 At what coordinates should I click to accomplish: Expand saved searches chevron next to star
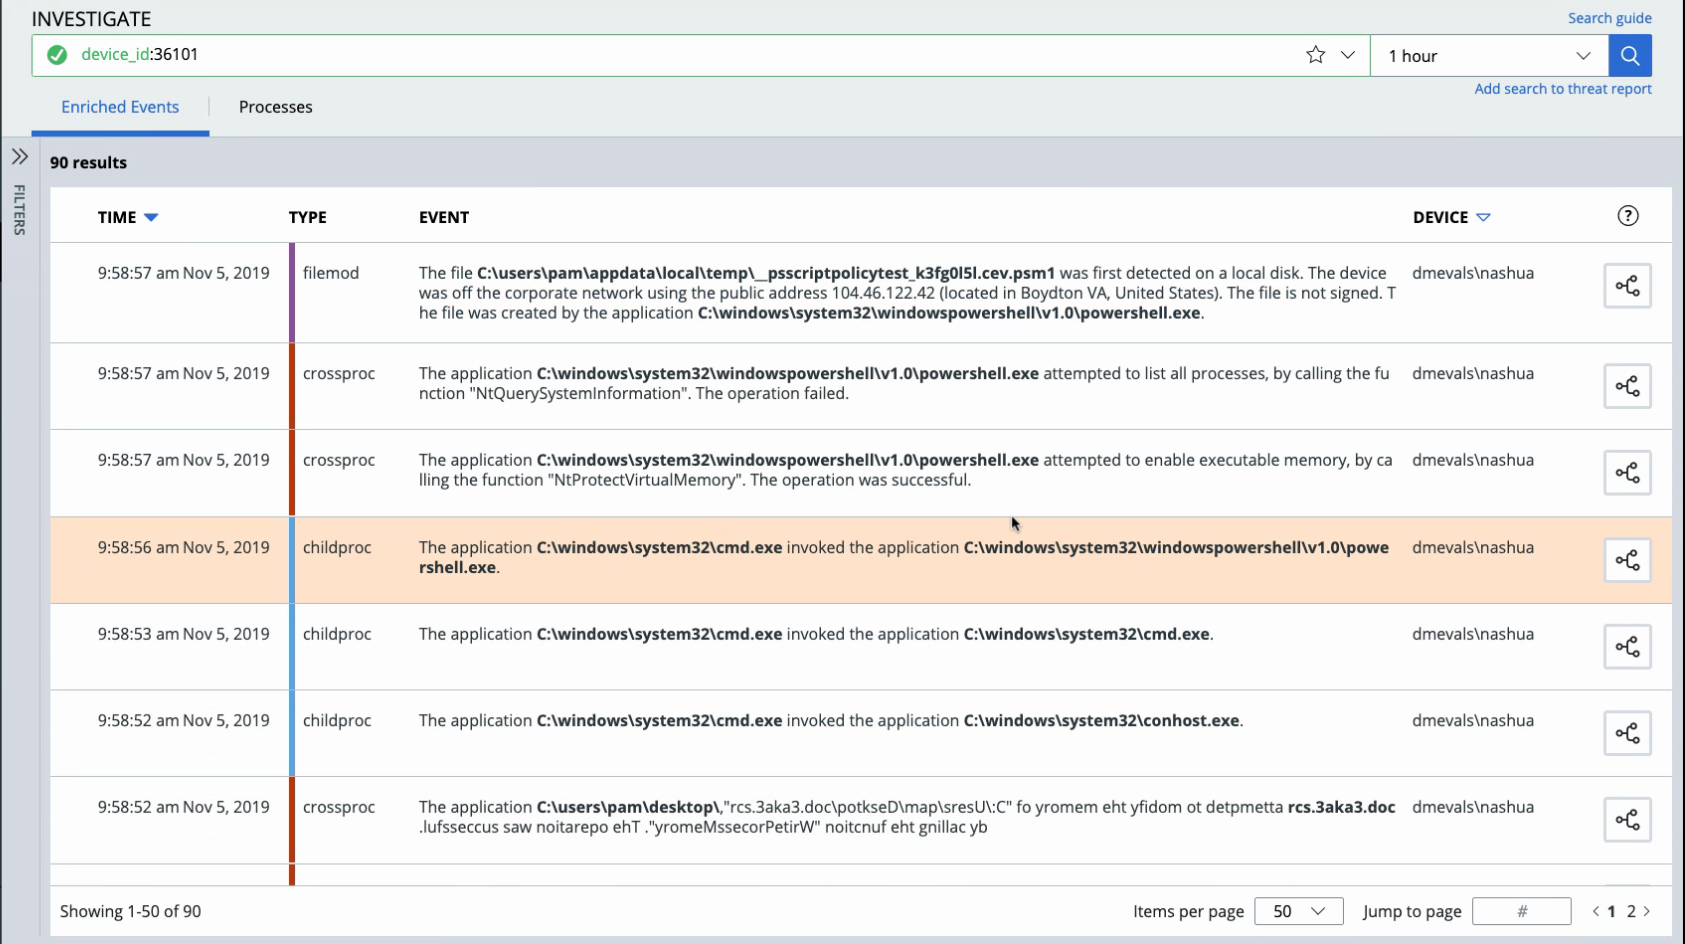[1348, 55]
